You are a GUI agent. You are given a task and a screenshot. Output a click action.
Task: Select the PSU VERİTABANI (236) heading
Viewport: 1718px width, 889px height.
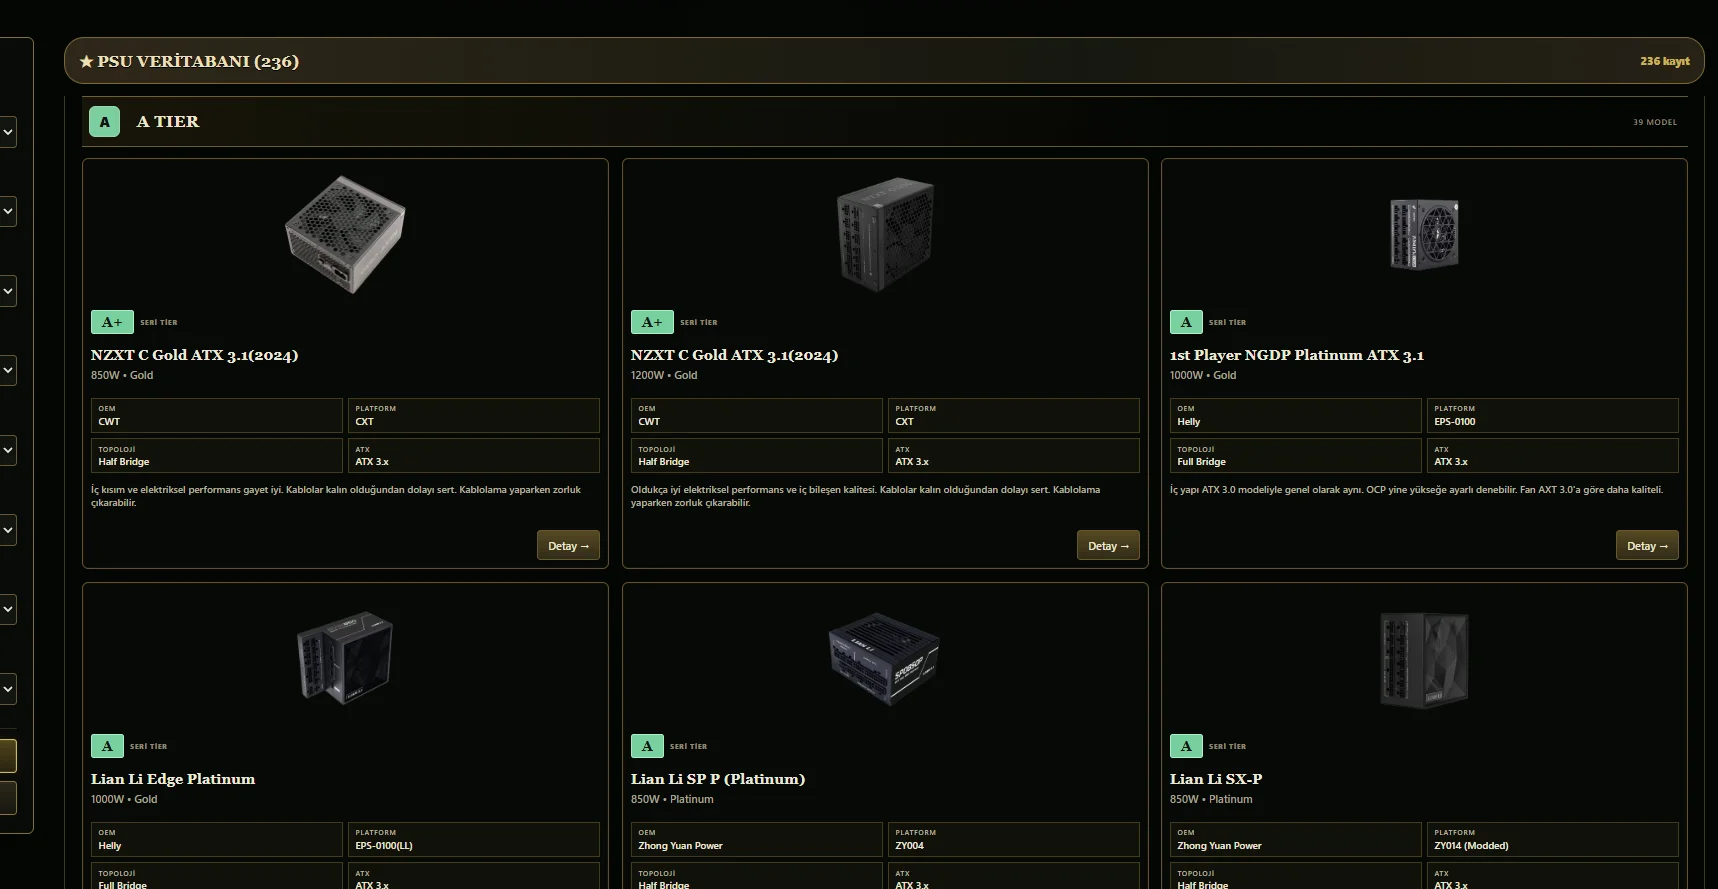coord(198,62)
